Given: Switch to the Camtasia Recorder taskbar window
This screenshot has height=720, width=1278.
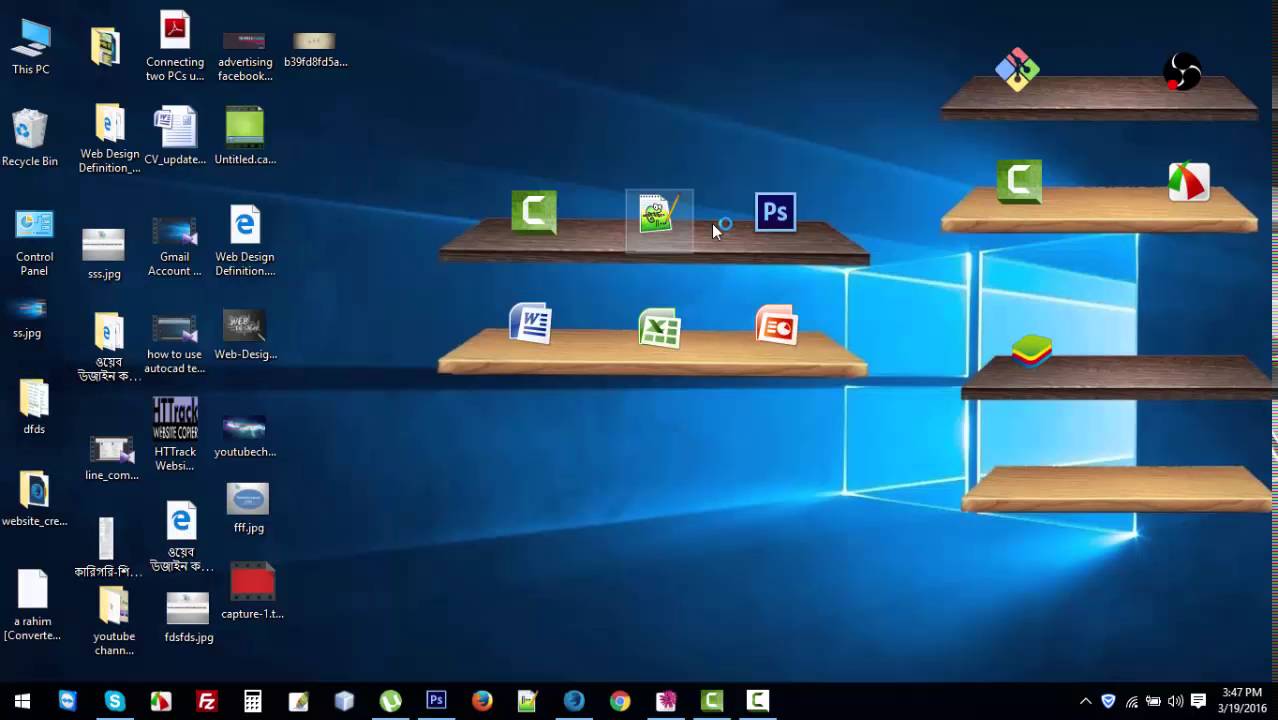Looking at the screenshot, I should pyautogui.click(x=757, y=701).
